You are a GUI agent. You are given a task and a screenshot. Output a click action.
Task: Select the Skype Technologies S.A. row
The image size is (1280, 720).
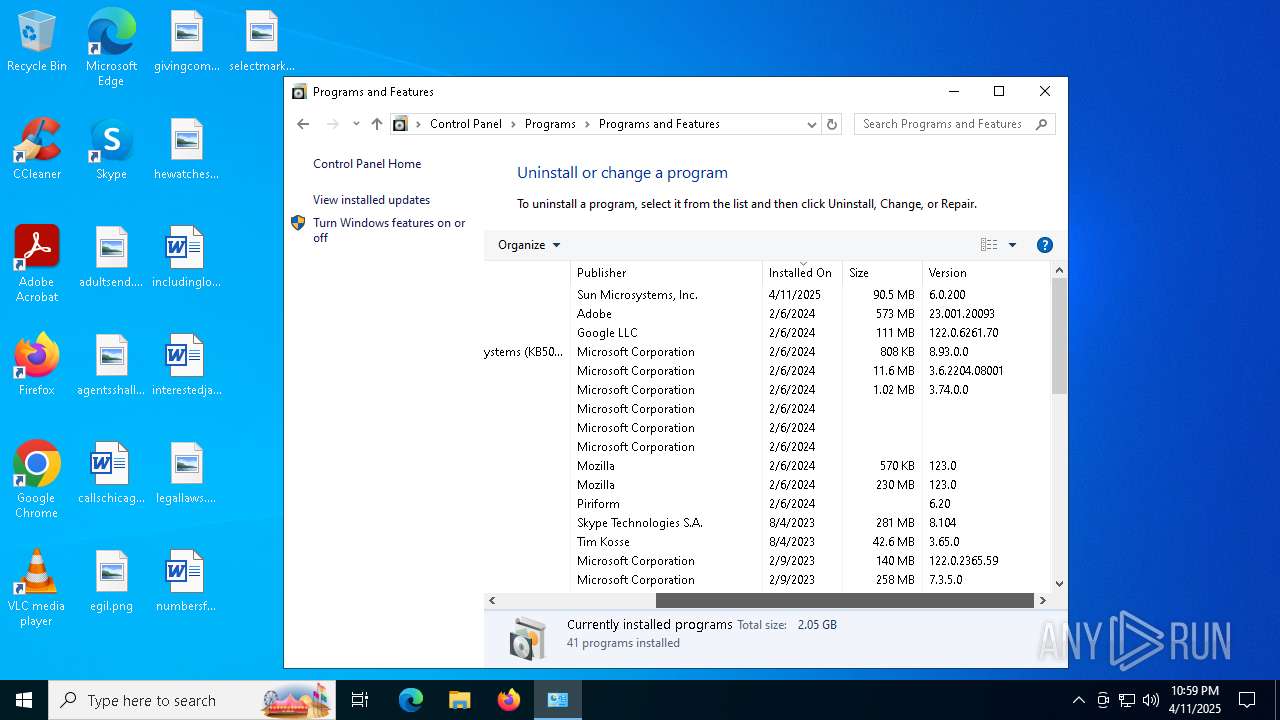tap(767, 523)
